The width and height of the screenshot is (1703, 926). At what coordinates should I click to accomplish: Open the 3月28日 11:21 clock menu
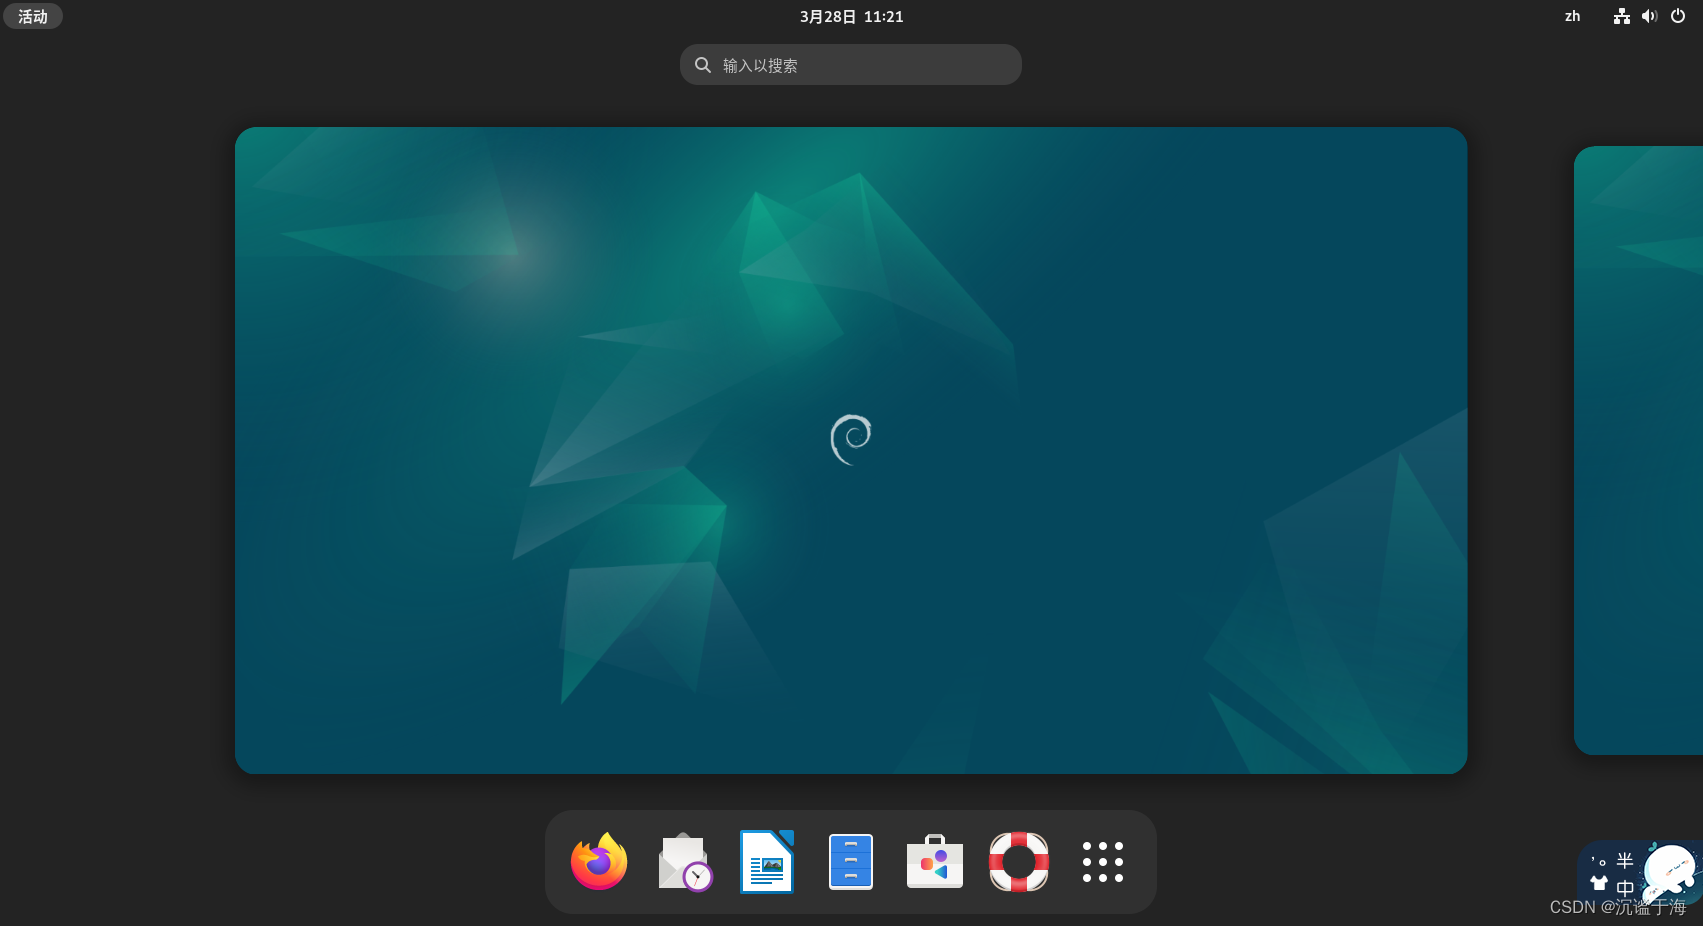point(851,16)
